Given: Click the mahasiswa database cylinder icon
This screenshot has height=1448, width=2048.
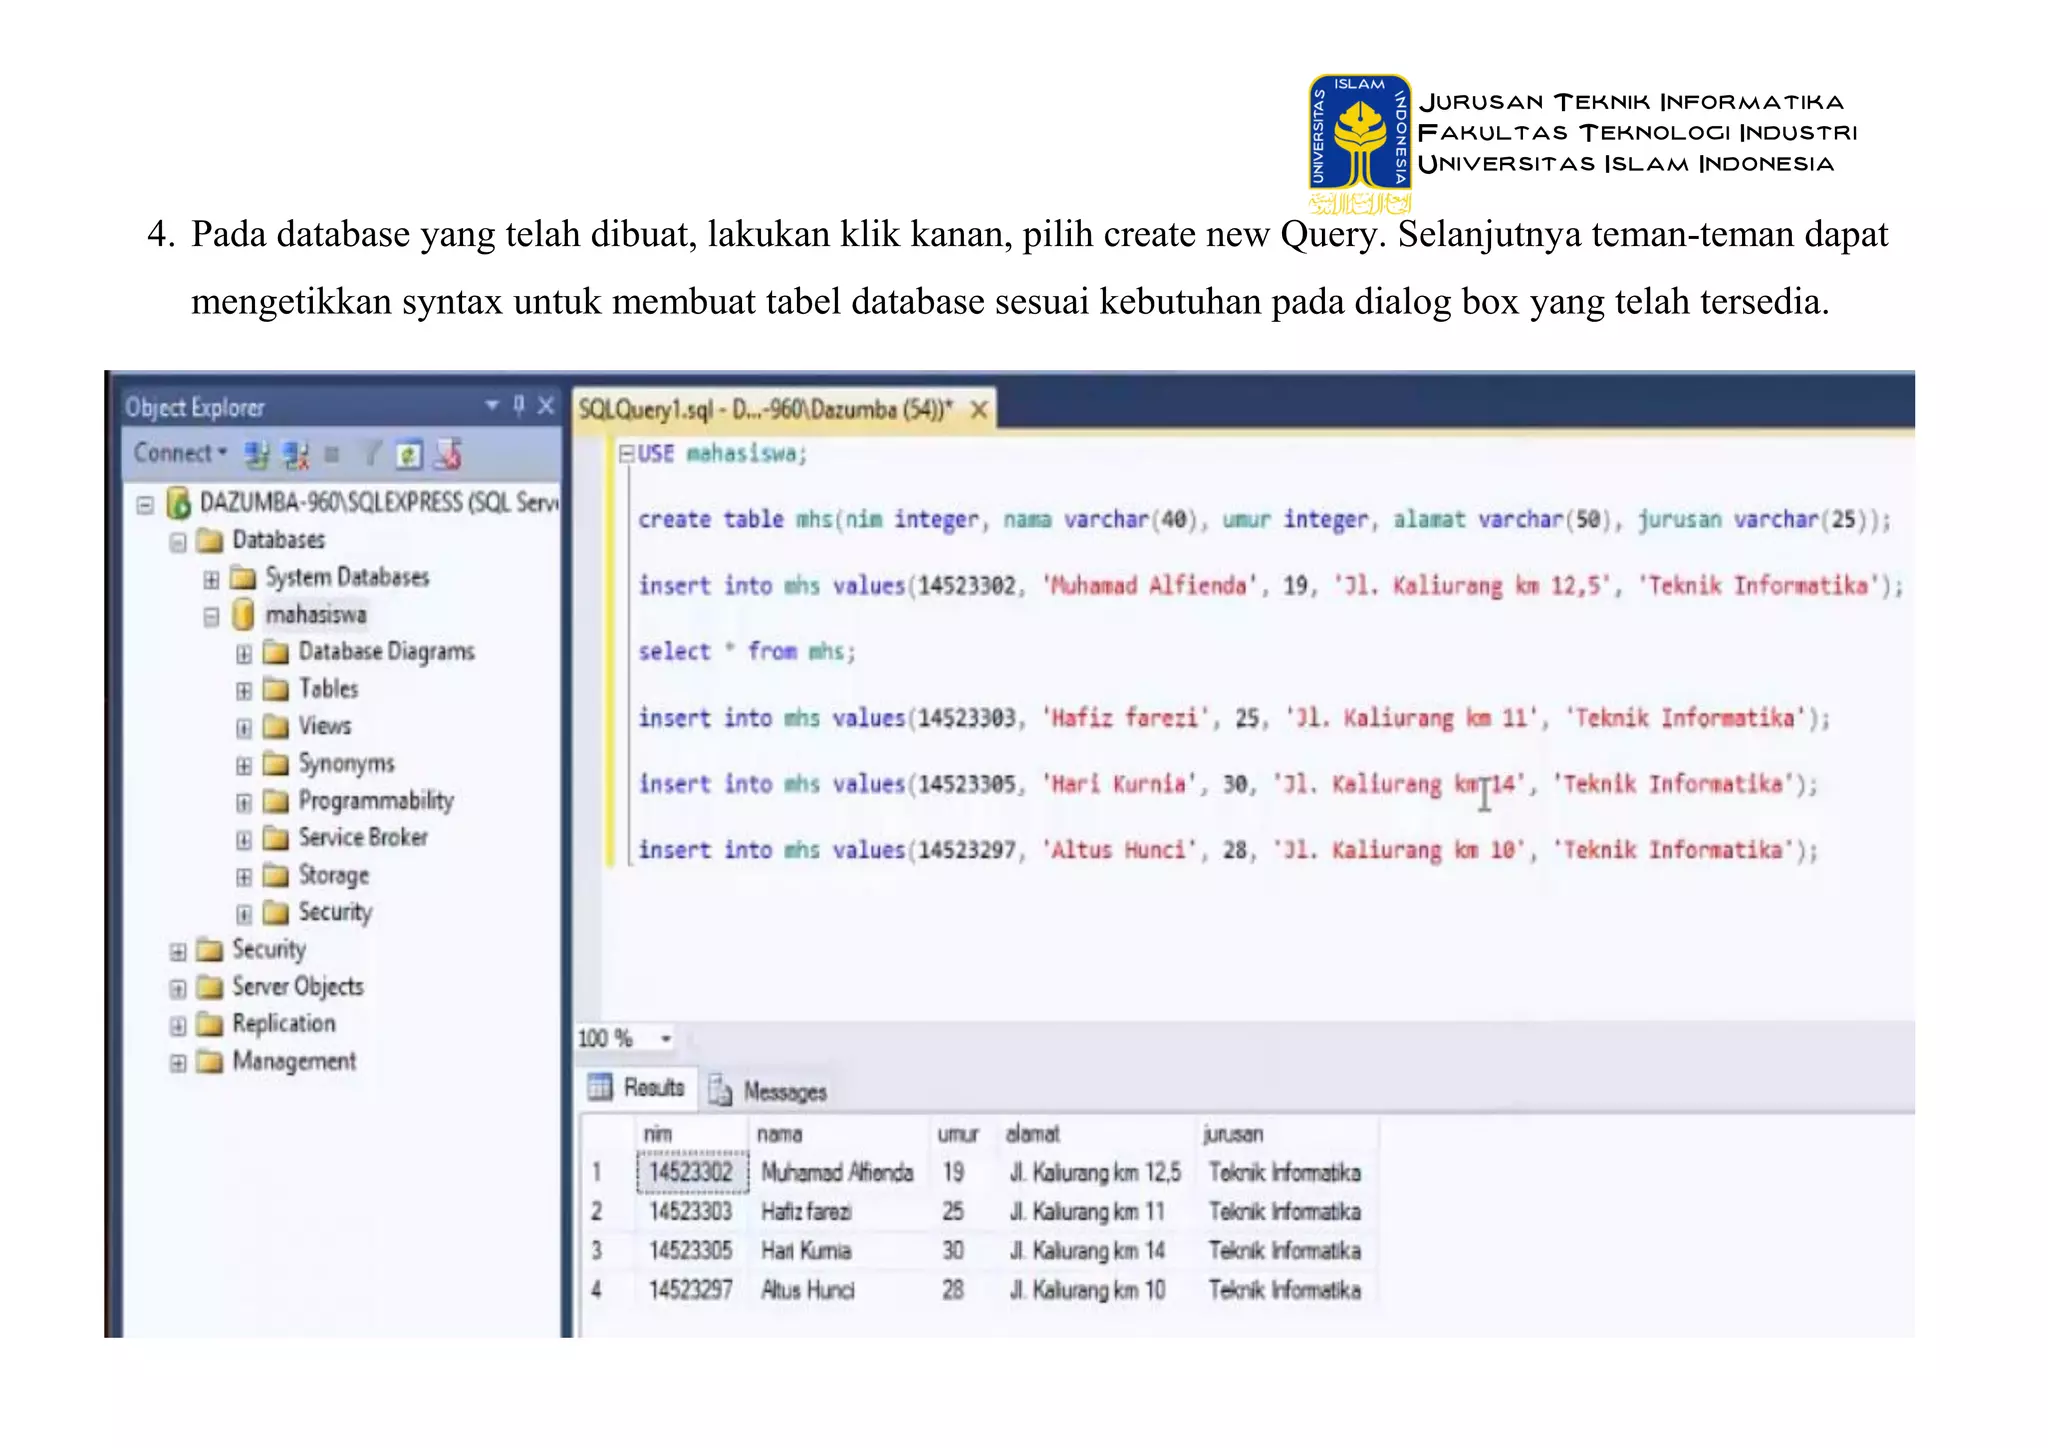Looking at the screenshot, I should tap(243, 614).
